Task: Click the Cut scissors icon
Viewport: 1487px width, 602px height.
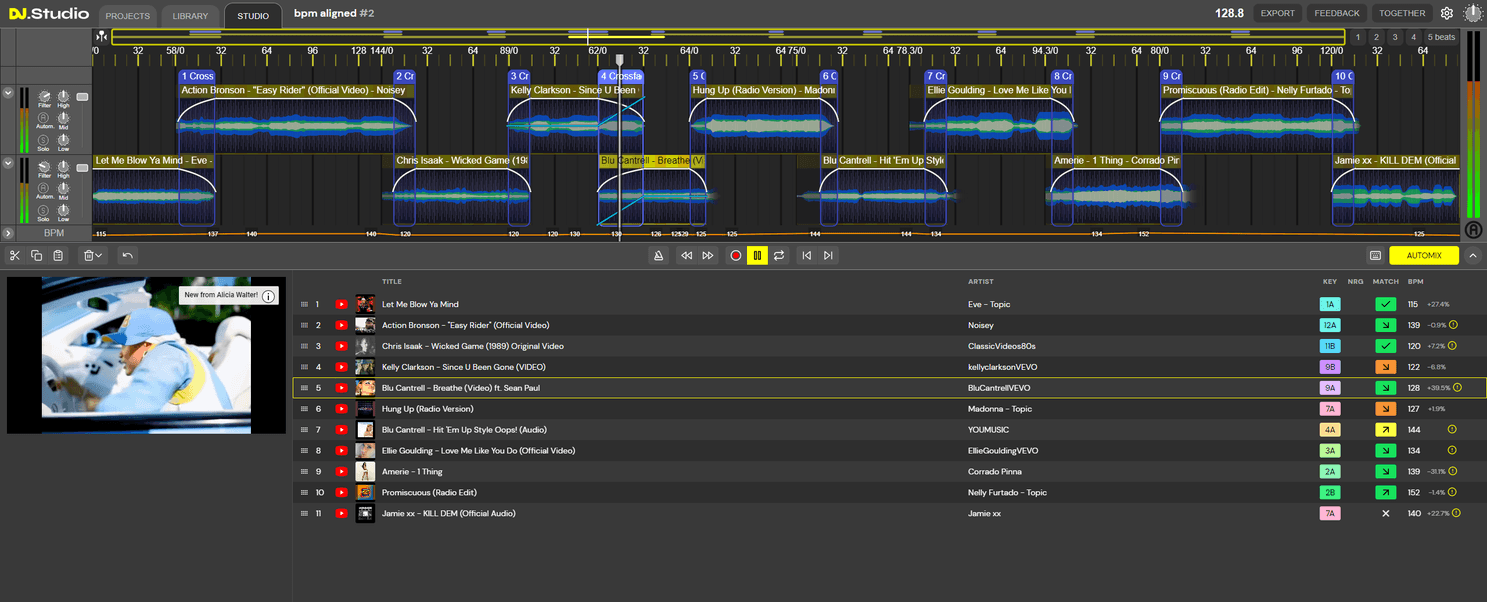Action: tap(15, 256)
